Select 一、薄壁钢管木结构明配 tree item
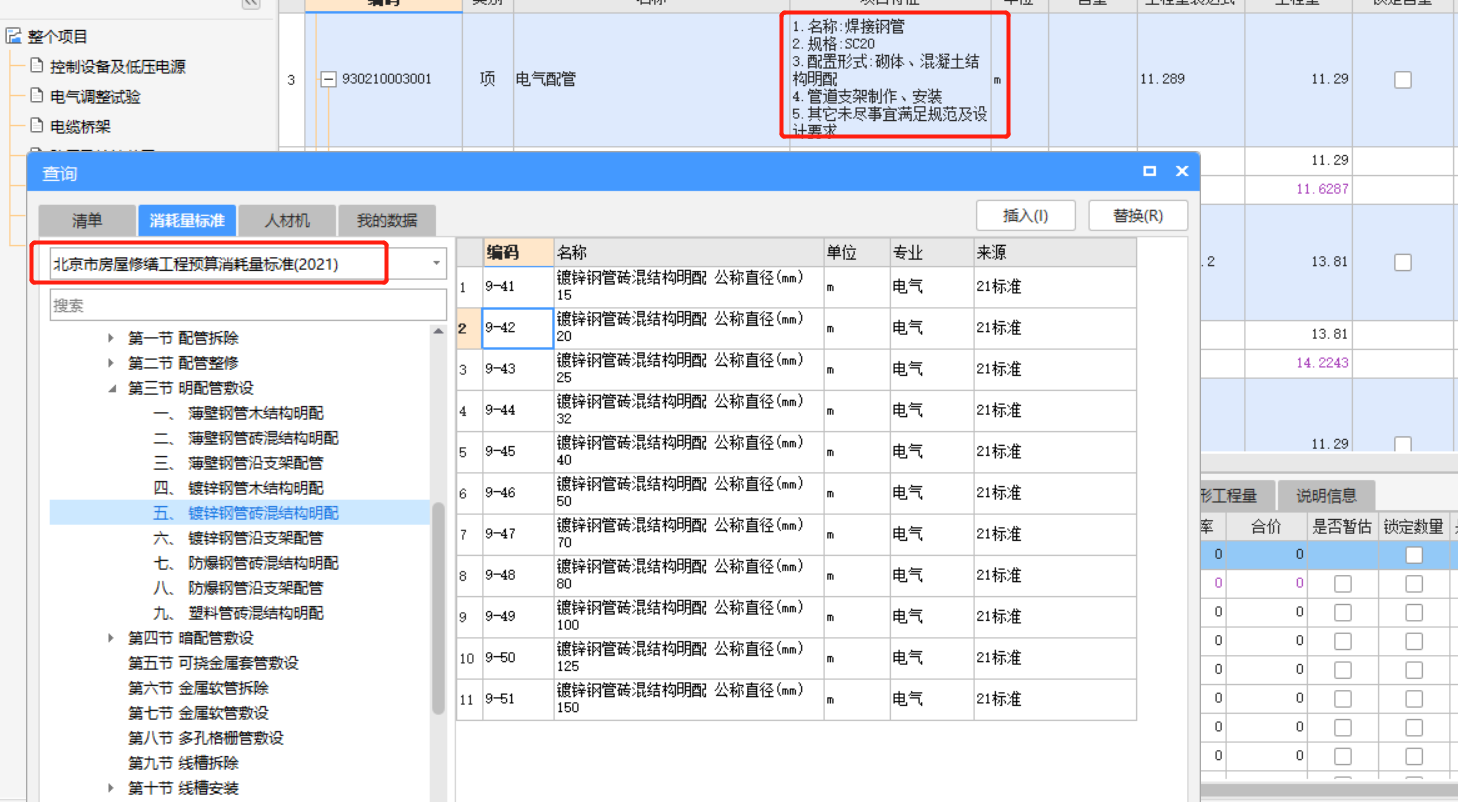Viewport: 1458px width, 802px height. click(x=238, y=413)
